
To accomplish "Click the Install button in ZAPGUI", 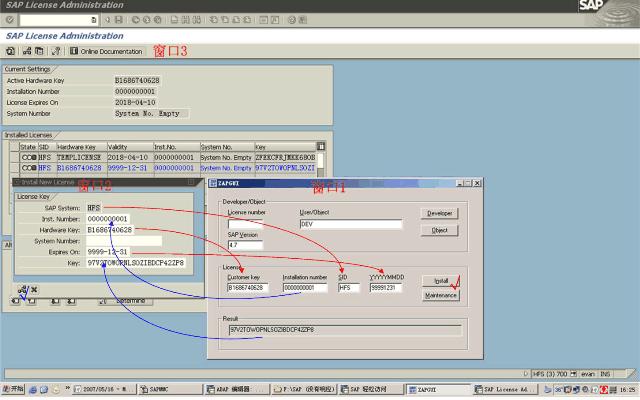I will (x=440, y=281).
